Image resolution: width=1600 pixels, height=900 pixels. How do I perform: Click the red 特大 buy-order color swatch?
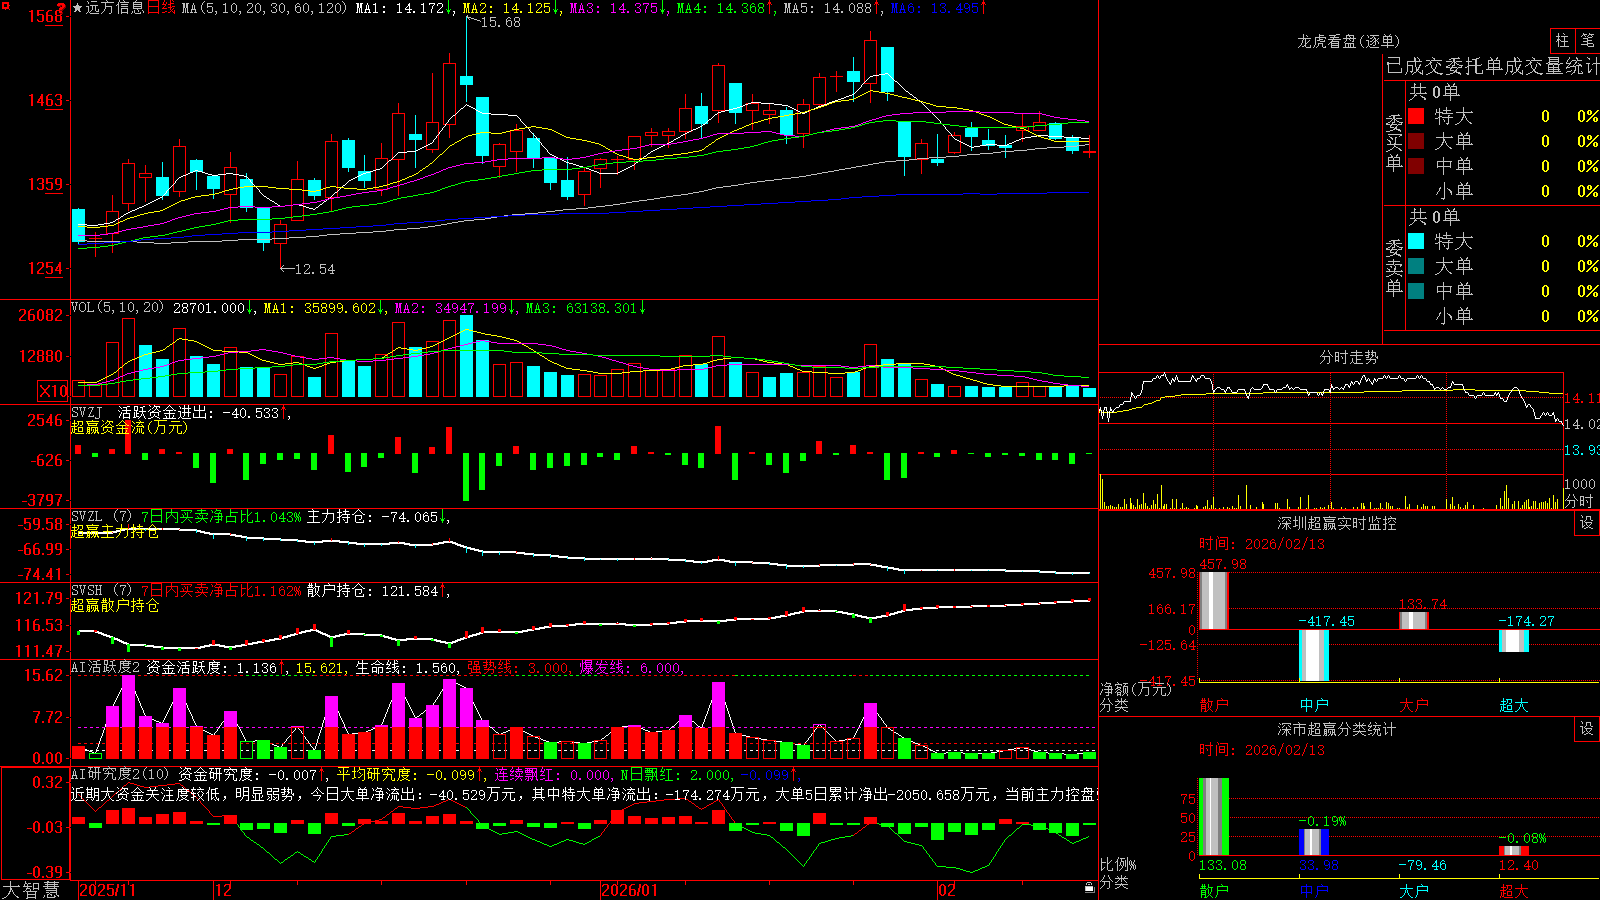point(1416,116)
